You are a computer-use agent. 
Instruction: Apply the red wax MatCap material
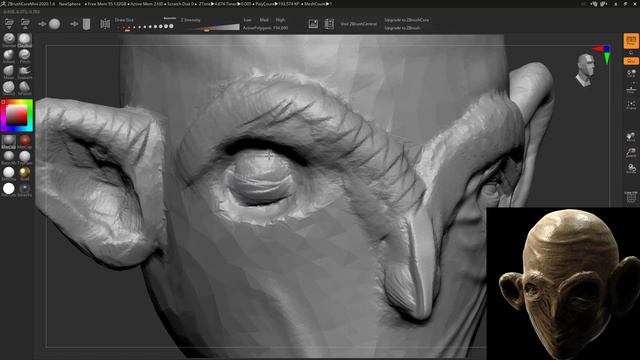25,141
